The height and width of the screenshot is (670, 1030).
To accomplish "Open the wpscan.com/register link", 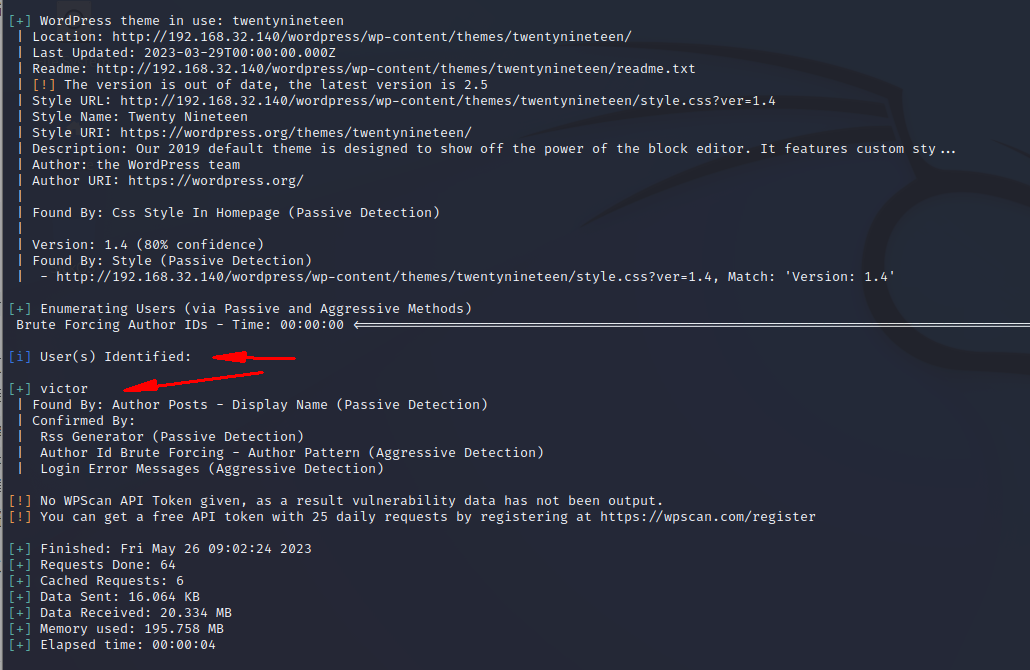I will pyautogui.click(x=707, y=517).
